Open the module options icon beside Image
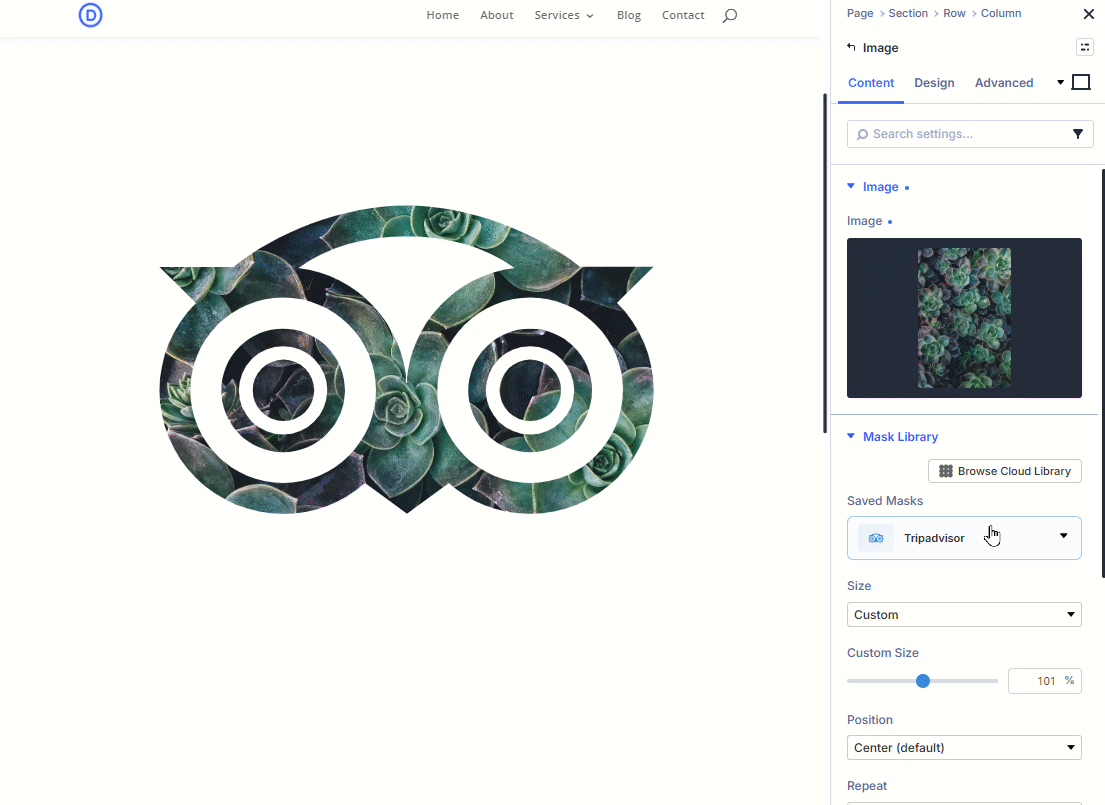The image size is (1105, 805). [x=1085, y=47]
